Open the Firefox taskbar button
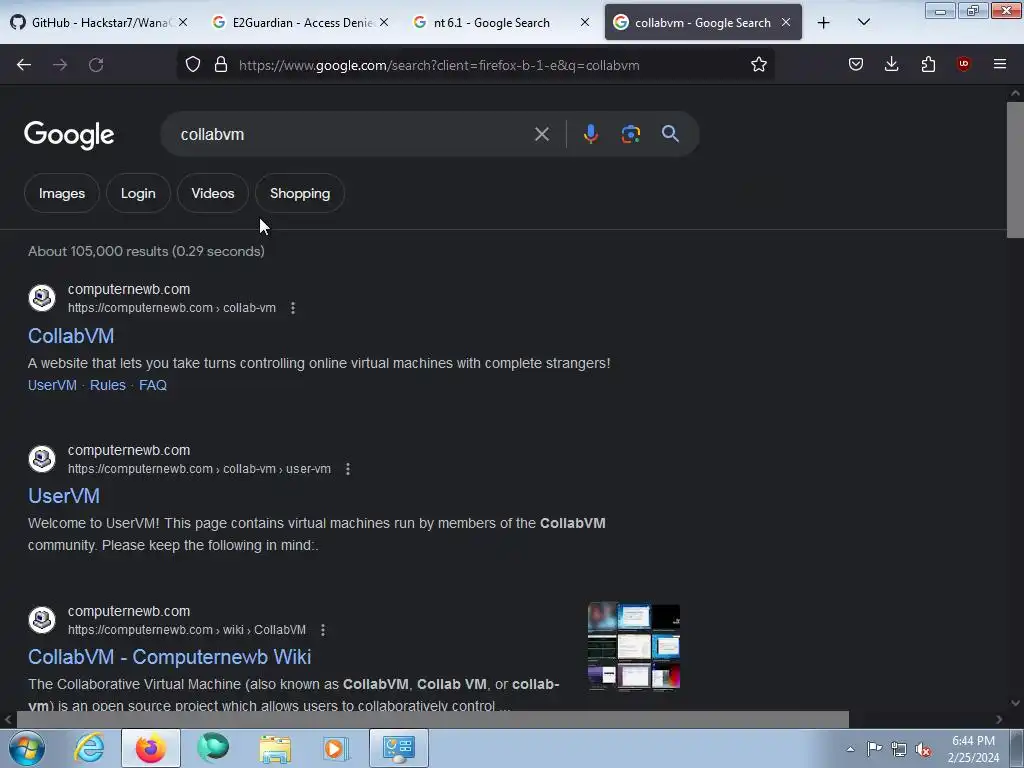 tap(150, 748)
